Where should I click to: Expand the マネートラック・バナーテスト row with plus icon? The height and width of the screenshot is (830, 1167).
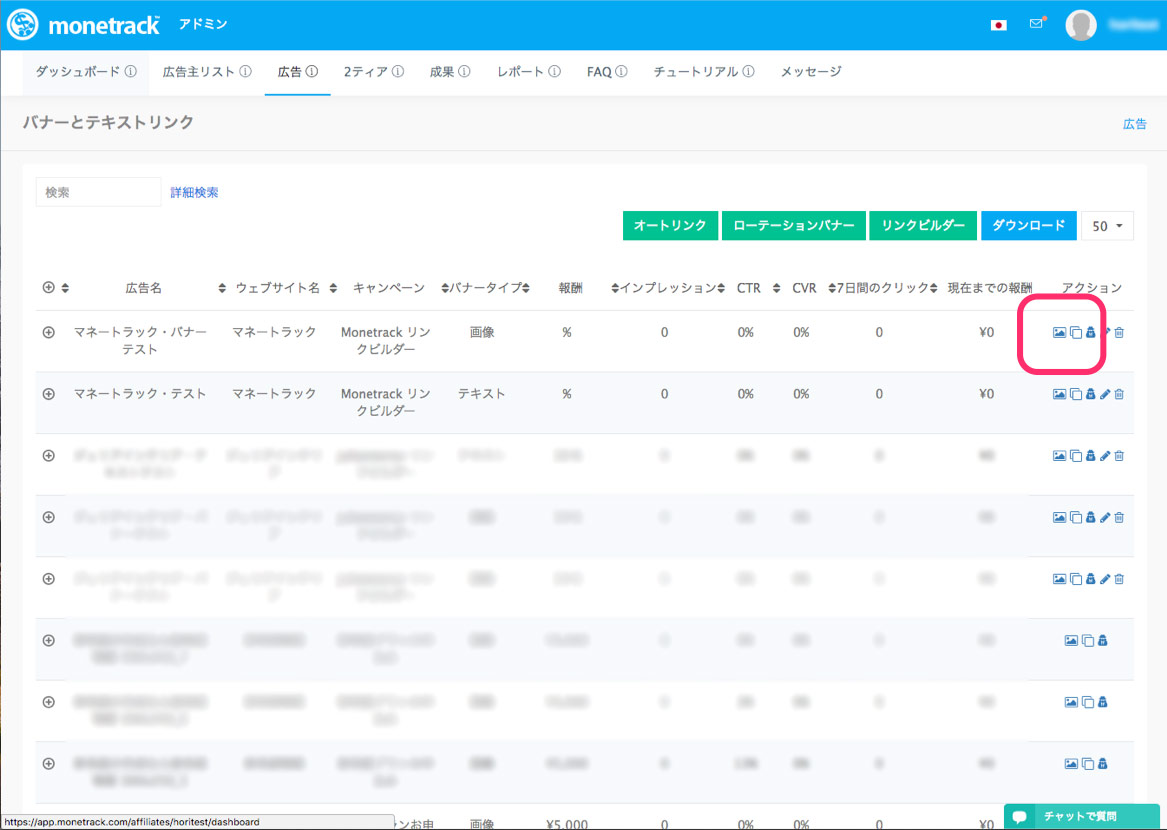(x=48, y=333)
